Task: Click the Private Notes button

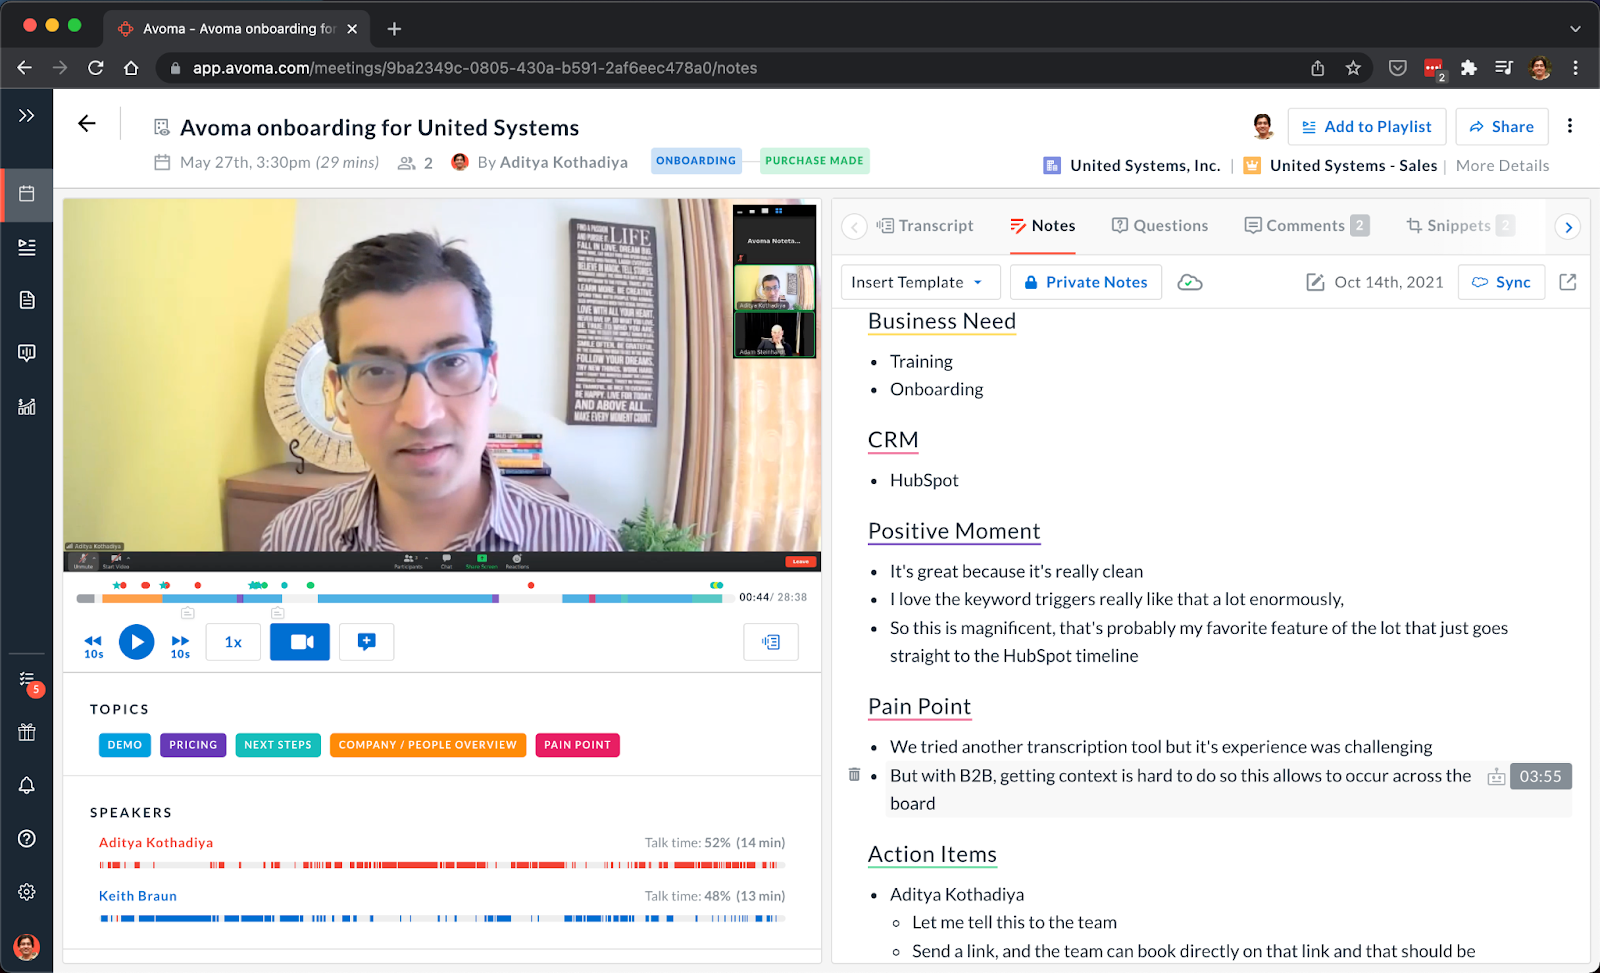Action: point(1086,282)
